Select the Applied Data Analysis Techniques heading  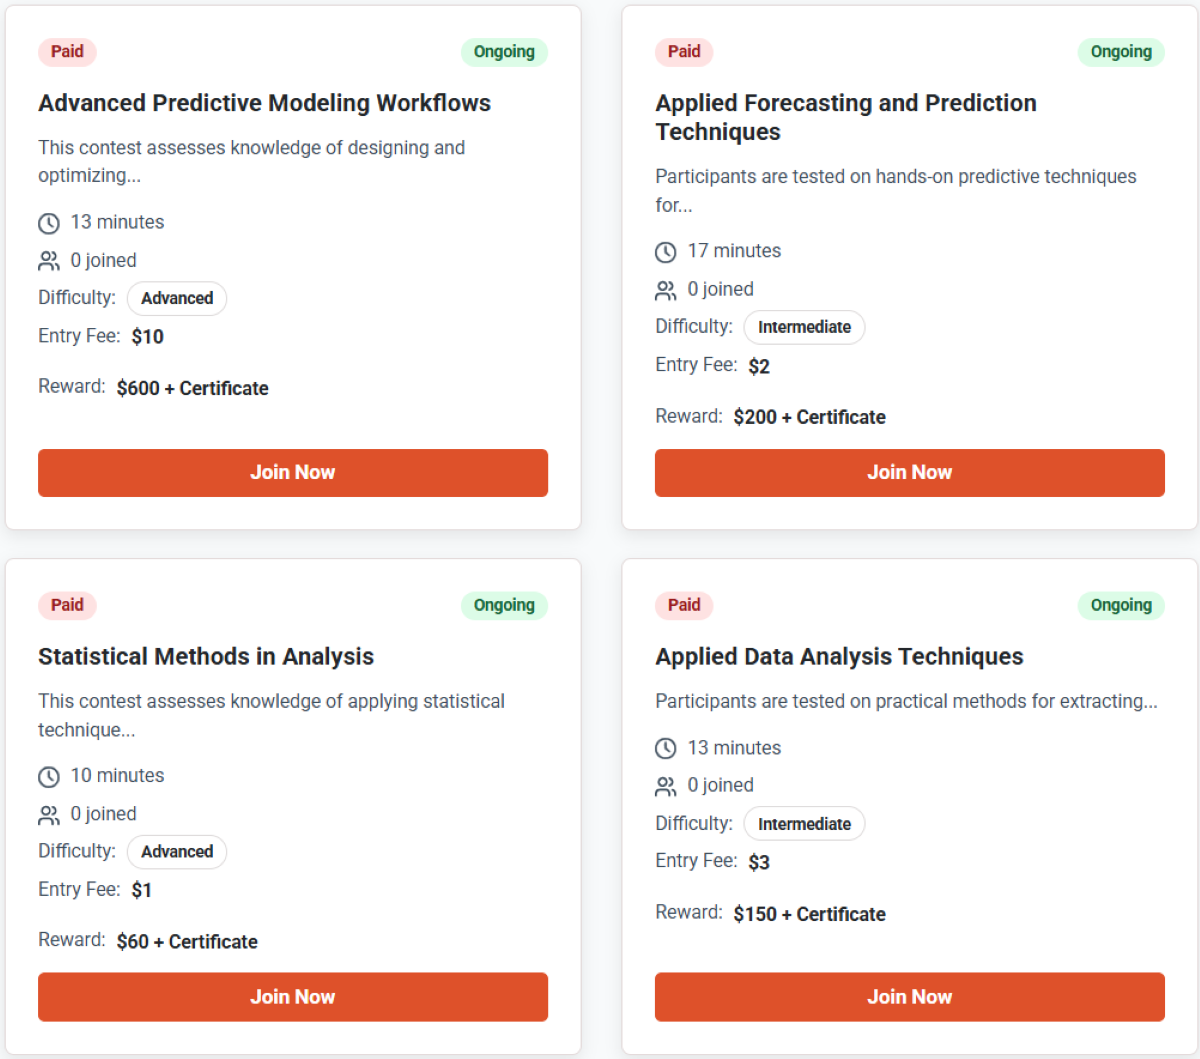839,657
